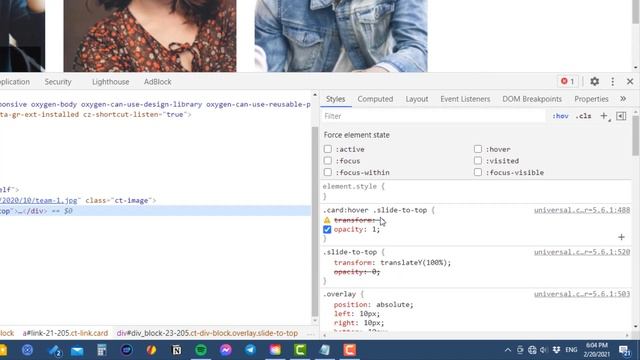
Task: Open orange Camtasia recorder icon in taskbar
Action: (x=349, y=350)
